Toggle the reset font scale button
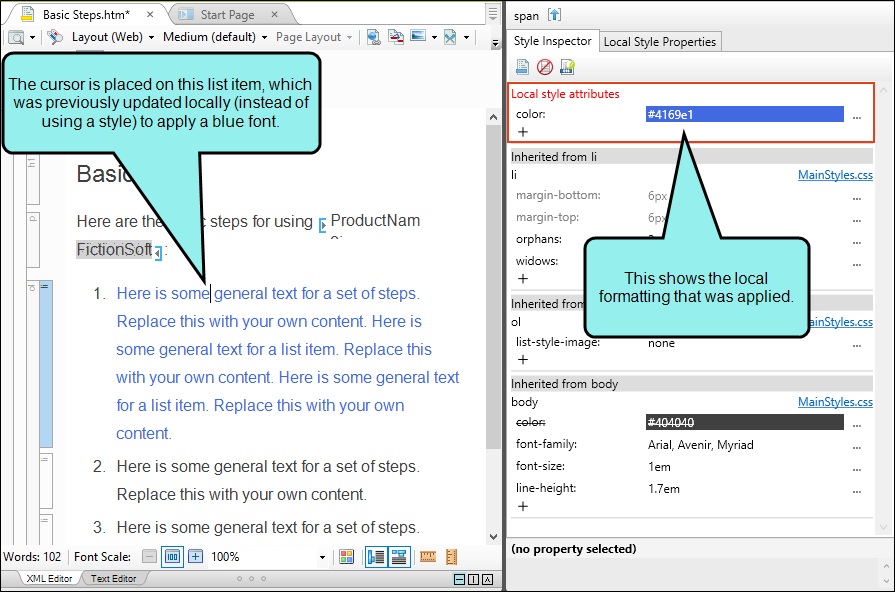This screenshot has width=895, height=592. point(172,557)
